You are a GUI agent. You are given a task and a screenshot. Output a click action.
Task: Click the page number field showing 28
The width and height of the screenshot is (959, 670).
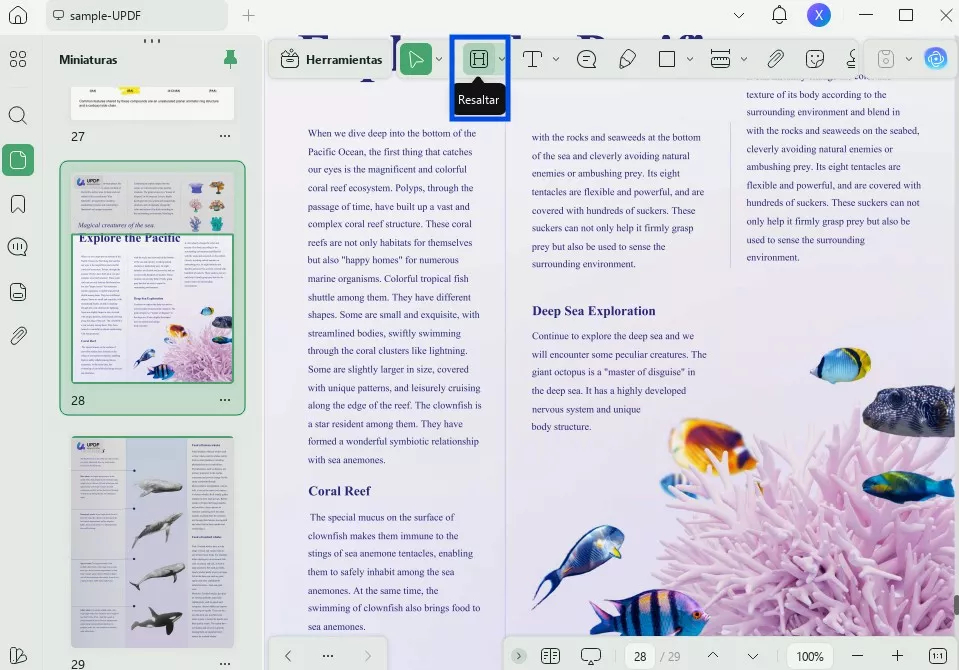point(640,657)
